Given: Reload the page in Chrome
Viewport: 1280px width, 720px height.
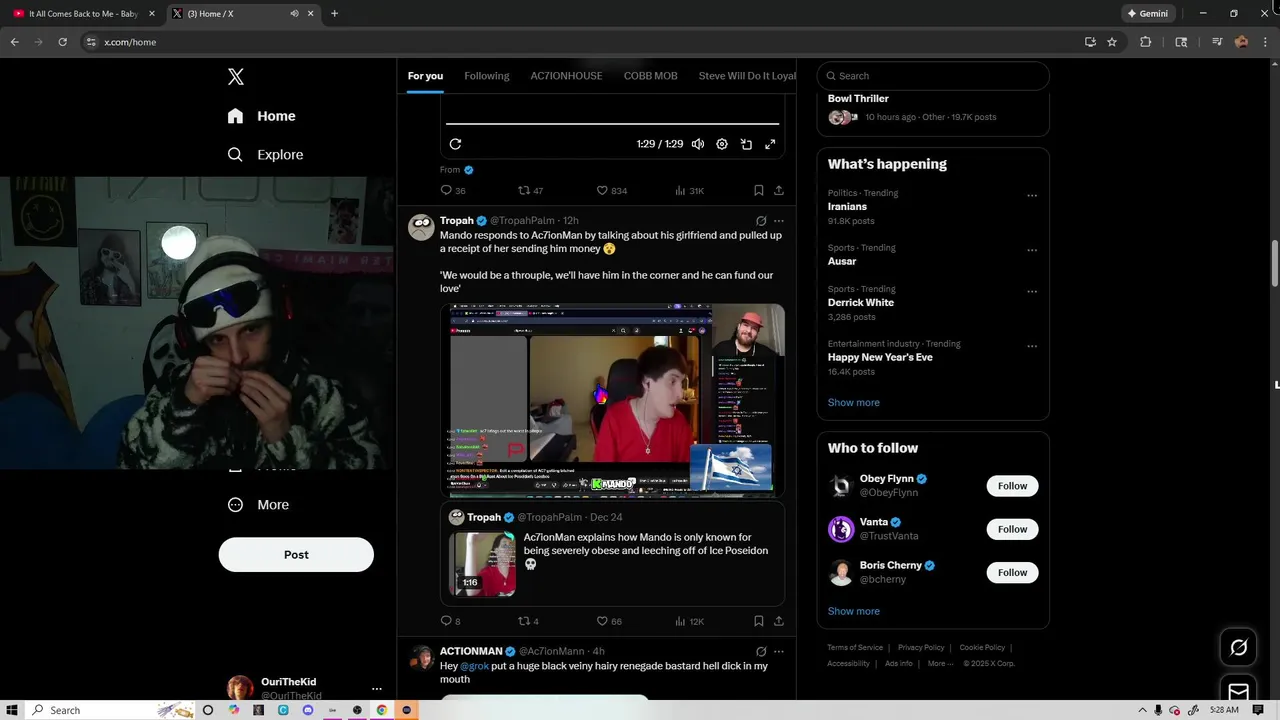Looking at the screenshot, I should (62, 42).
